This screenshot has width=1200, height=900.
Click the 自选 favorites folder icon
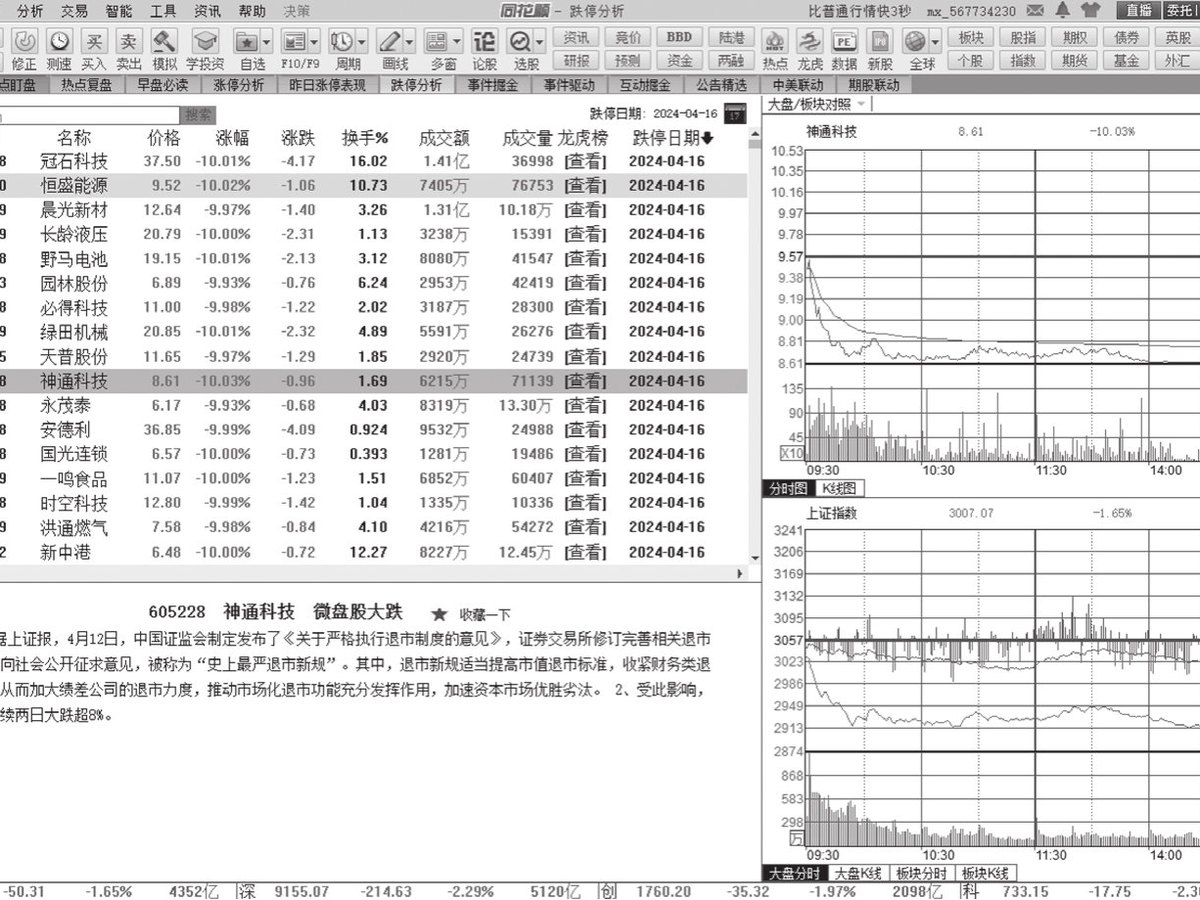coord(247,42)
